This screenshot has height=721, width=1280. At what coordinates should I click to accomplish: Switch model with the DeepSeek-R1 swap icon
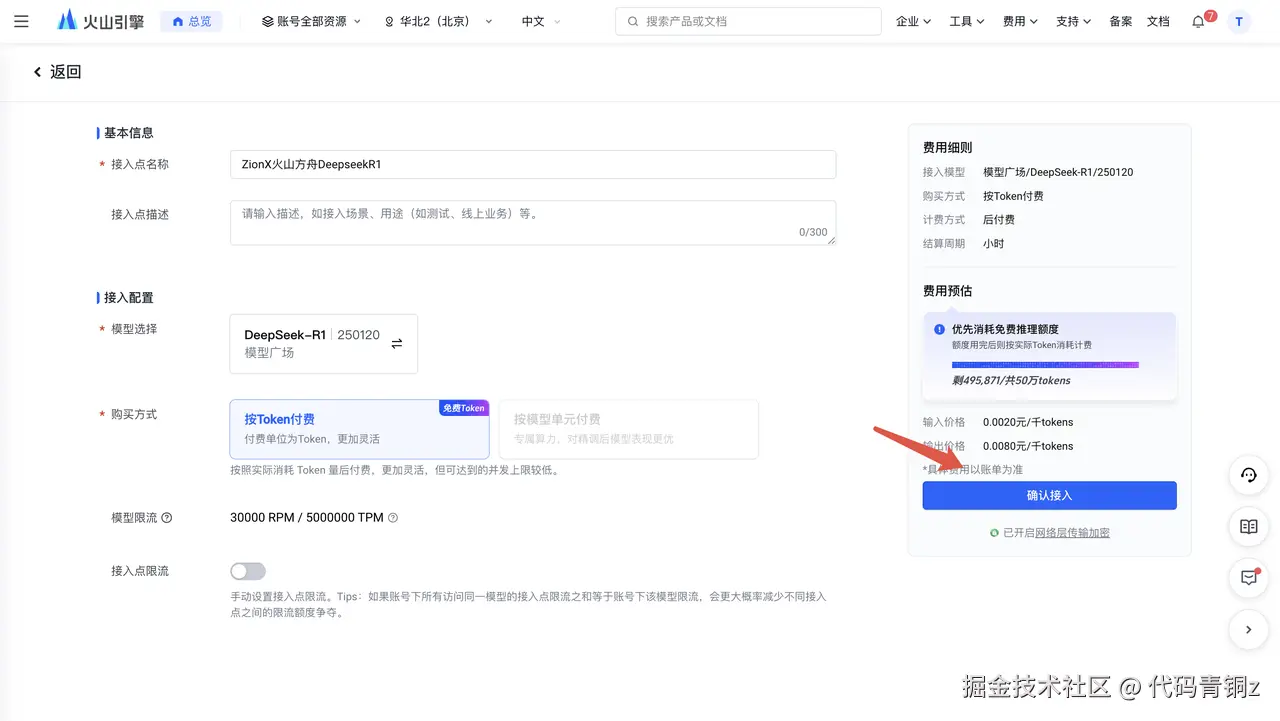pyautogui.click(x=397, y=343)
